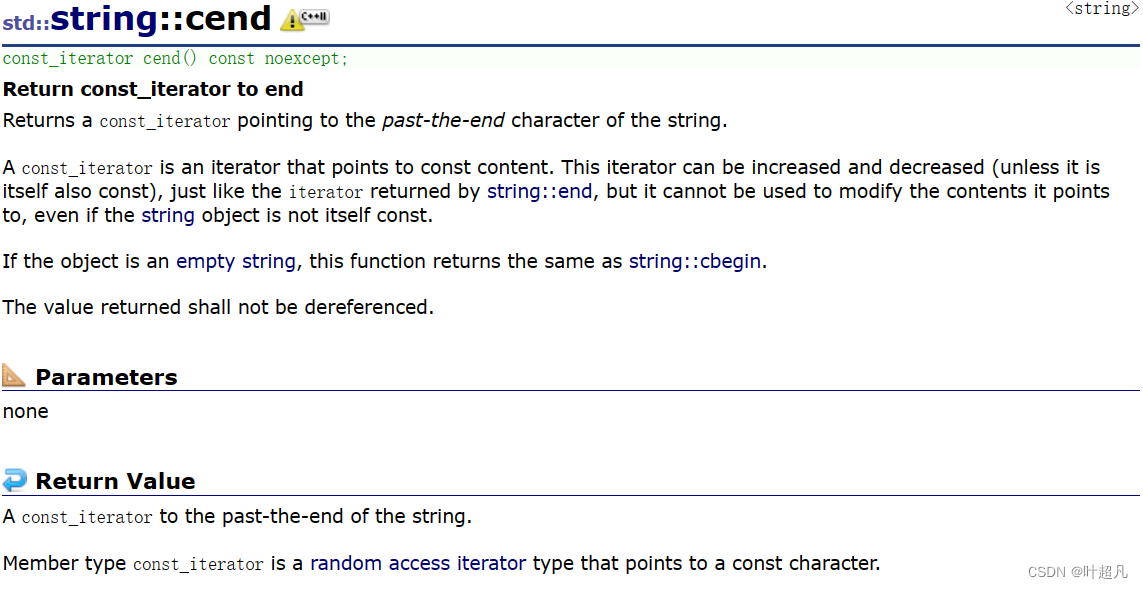Click the "Return const_iterator to end" heading
The width and height of the screenshot is (1143, 589).
pyautogui.click(x=153, y=90)
